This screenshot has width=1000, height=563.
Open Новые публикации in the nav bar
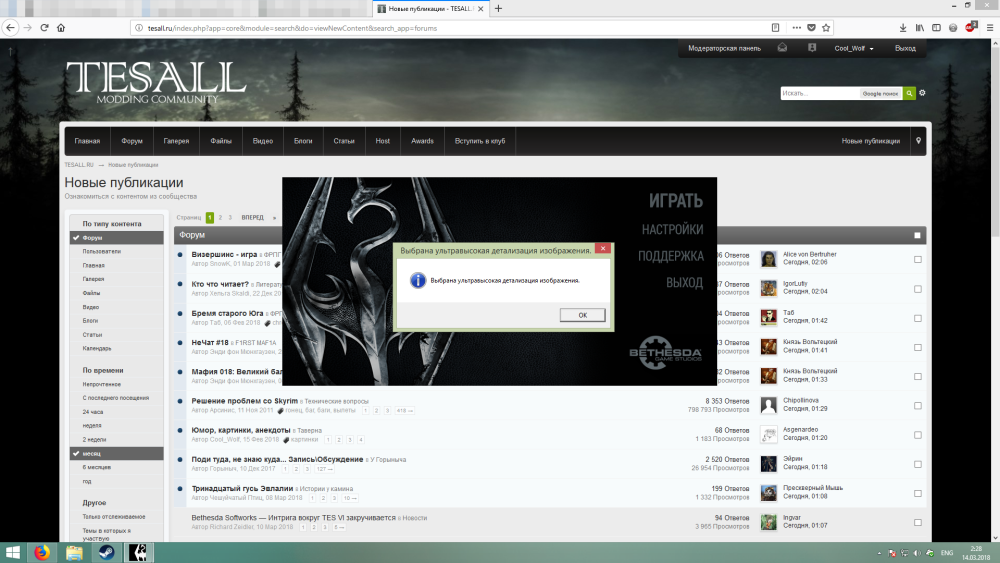coord(871,141)
